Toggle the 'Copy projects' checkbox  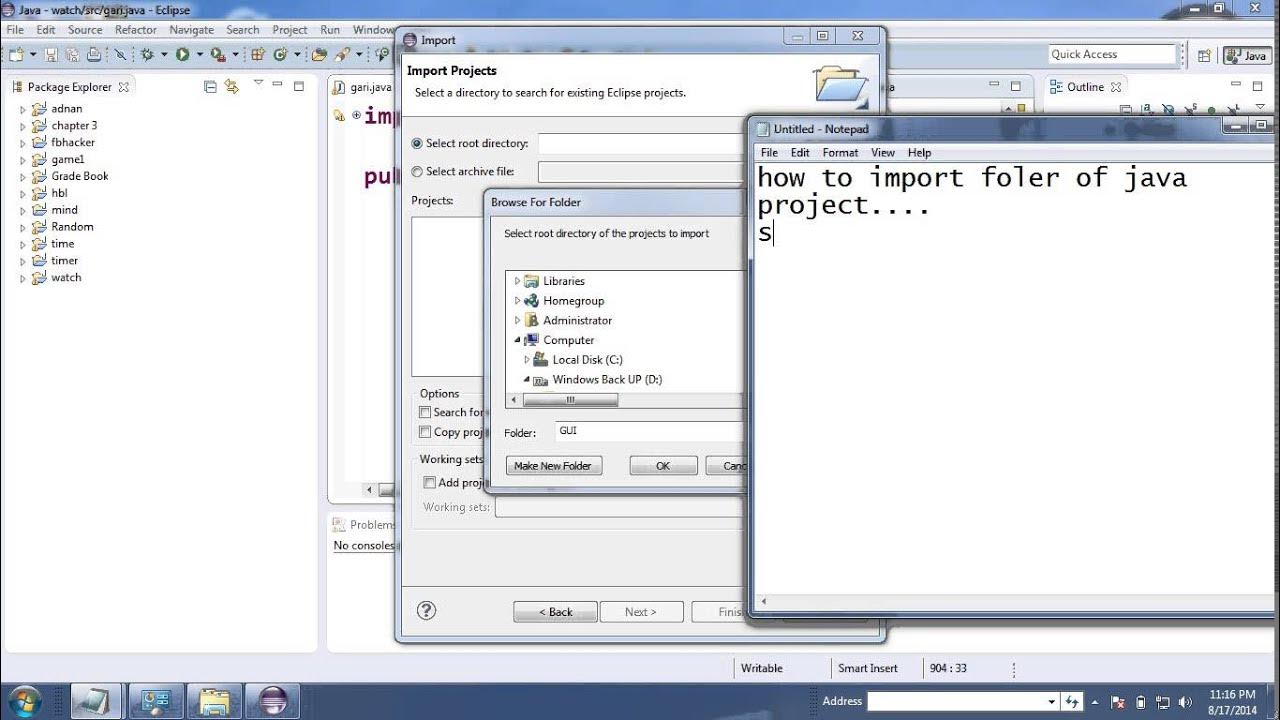tap(425, 432)
